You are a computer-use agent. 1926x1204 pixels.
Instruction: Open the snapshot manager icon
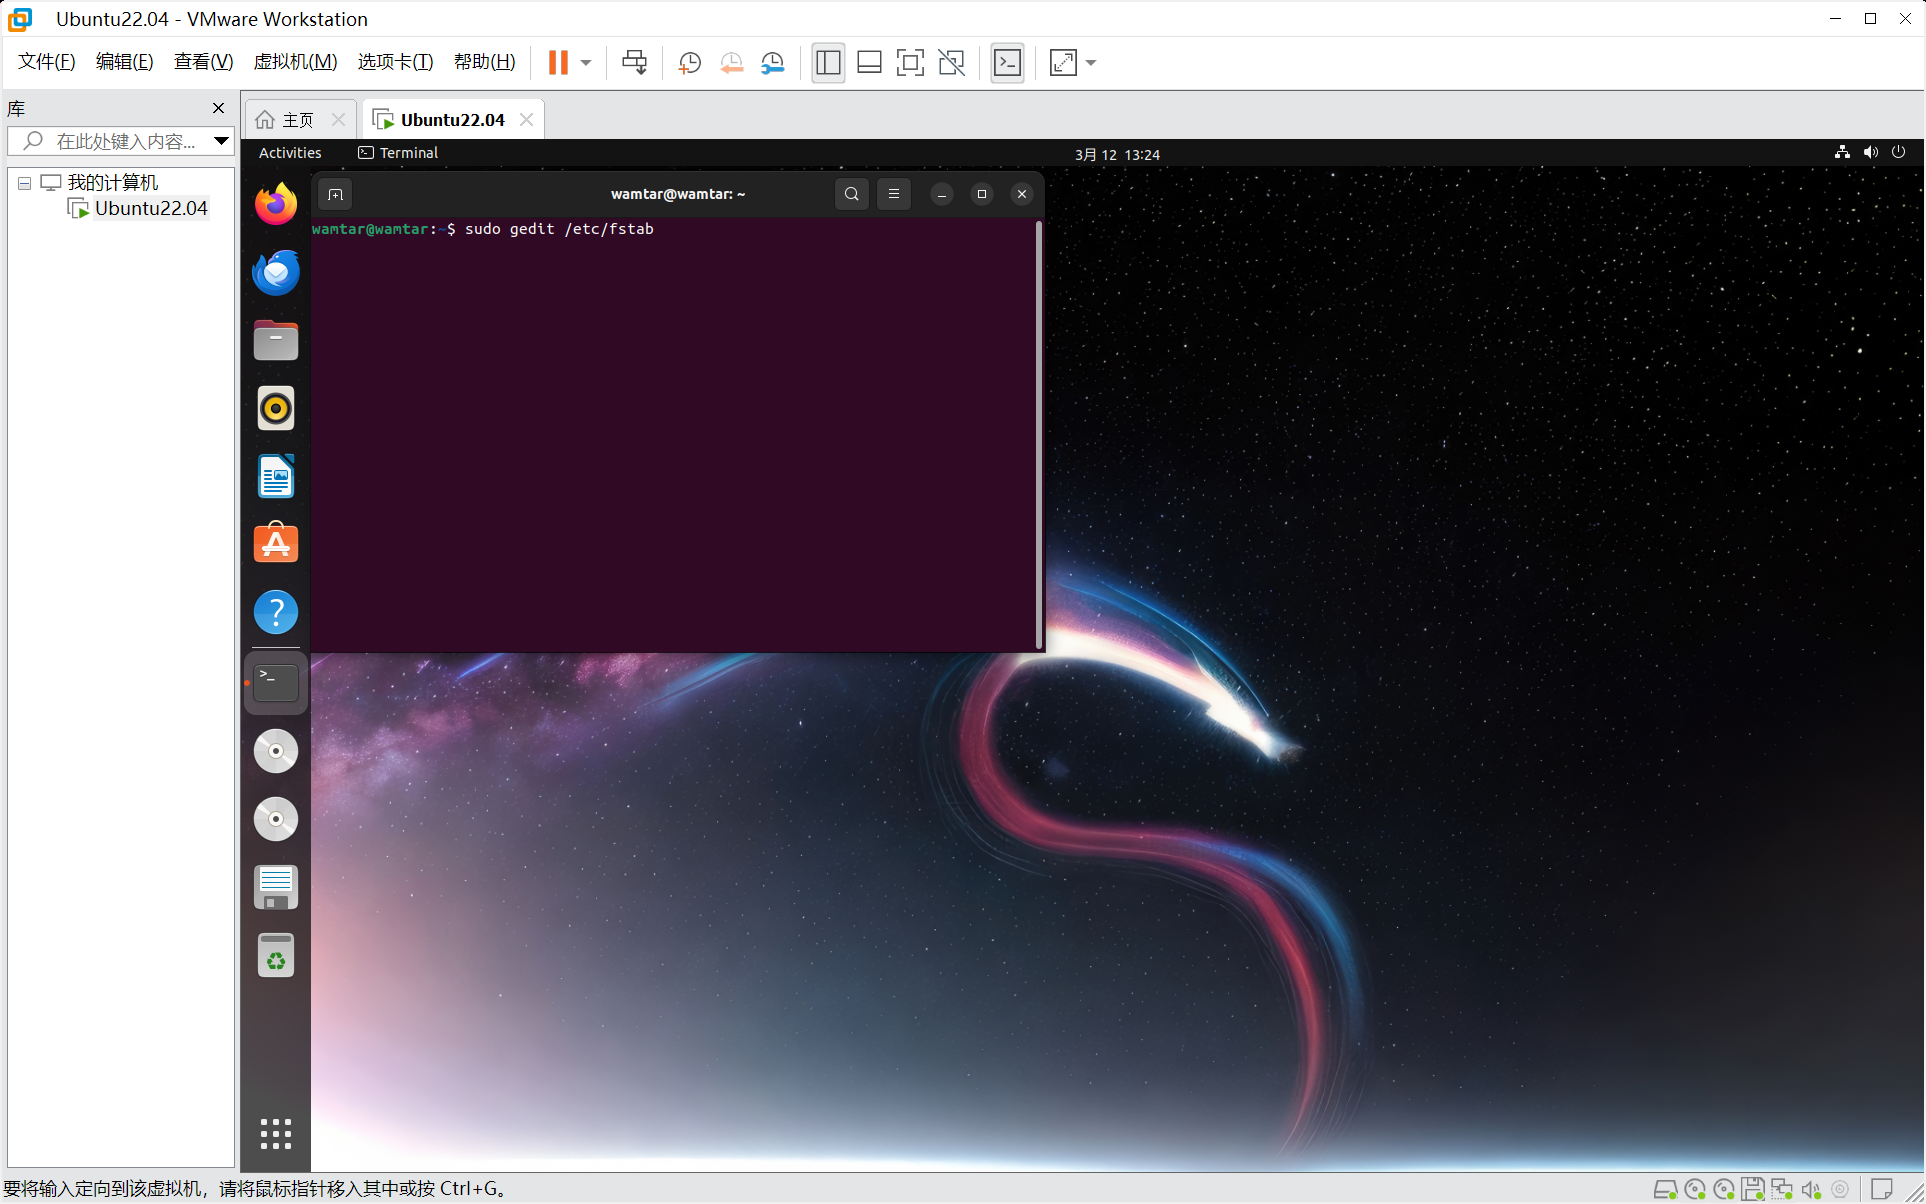tap(773, 62)
